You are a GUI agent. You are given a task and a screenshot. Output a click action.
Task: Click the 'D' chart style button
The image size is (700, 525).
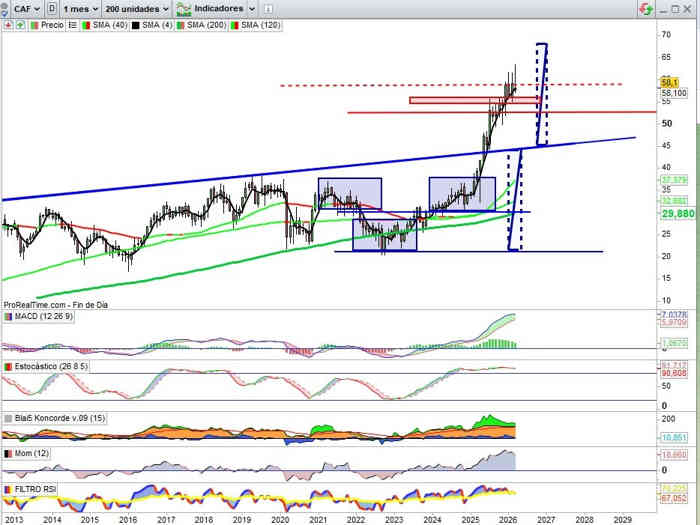click(x=52, y=8)
